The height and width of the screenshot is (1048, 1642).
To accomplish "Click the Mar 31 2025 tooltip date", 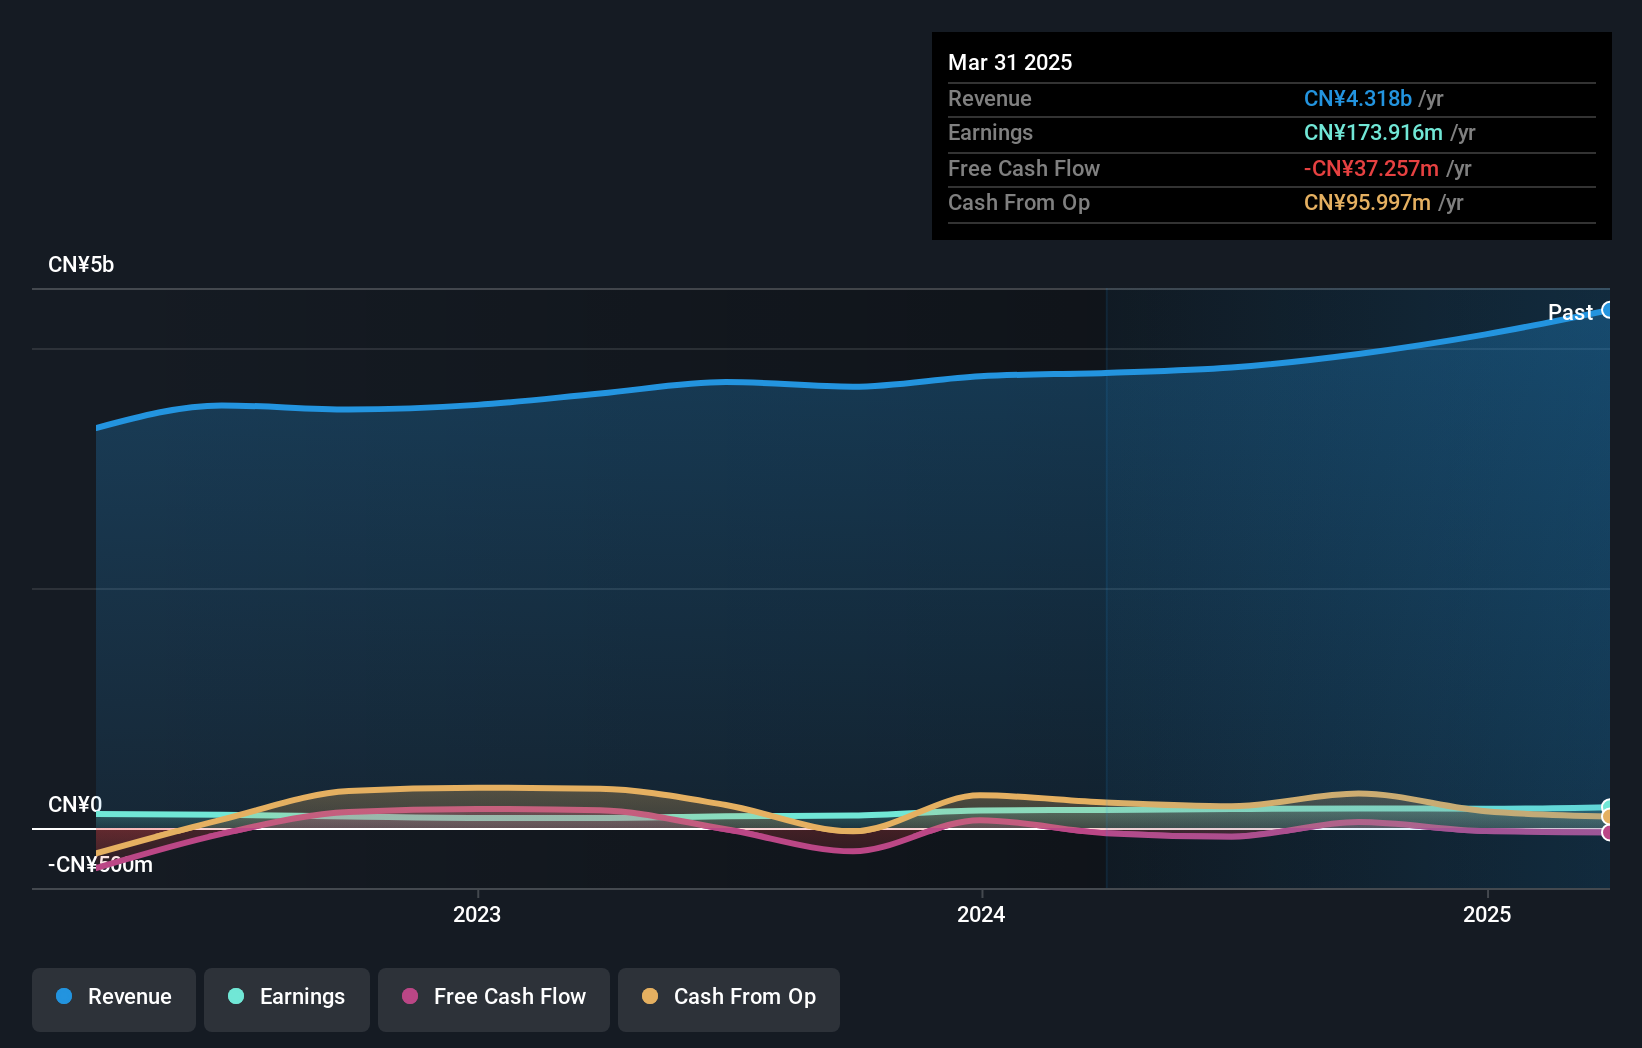I will [x=1010, y=62].
